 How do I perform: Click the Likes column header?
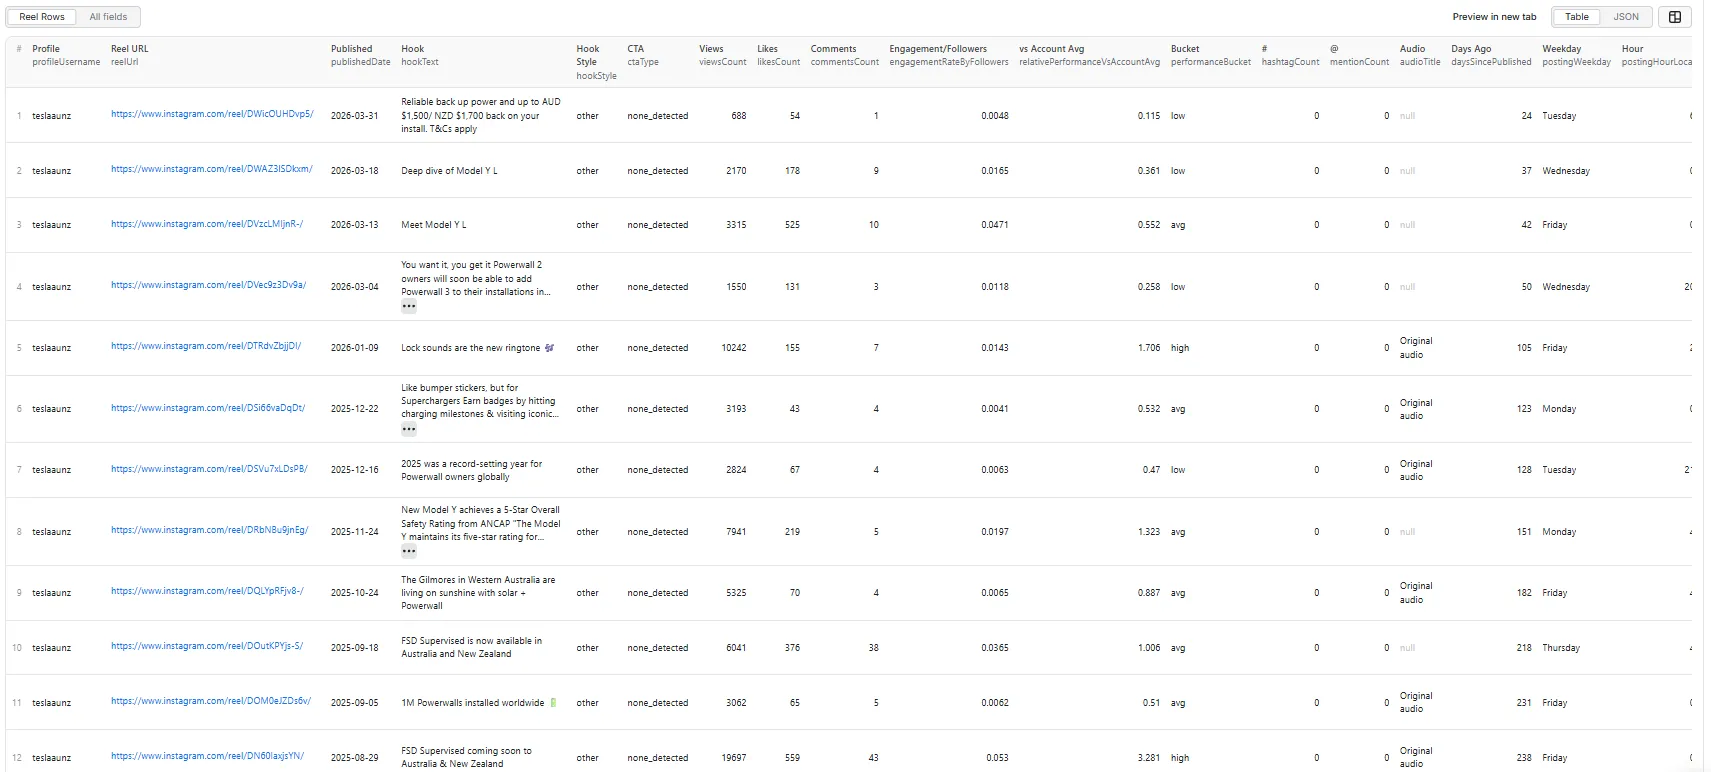778,55
